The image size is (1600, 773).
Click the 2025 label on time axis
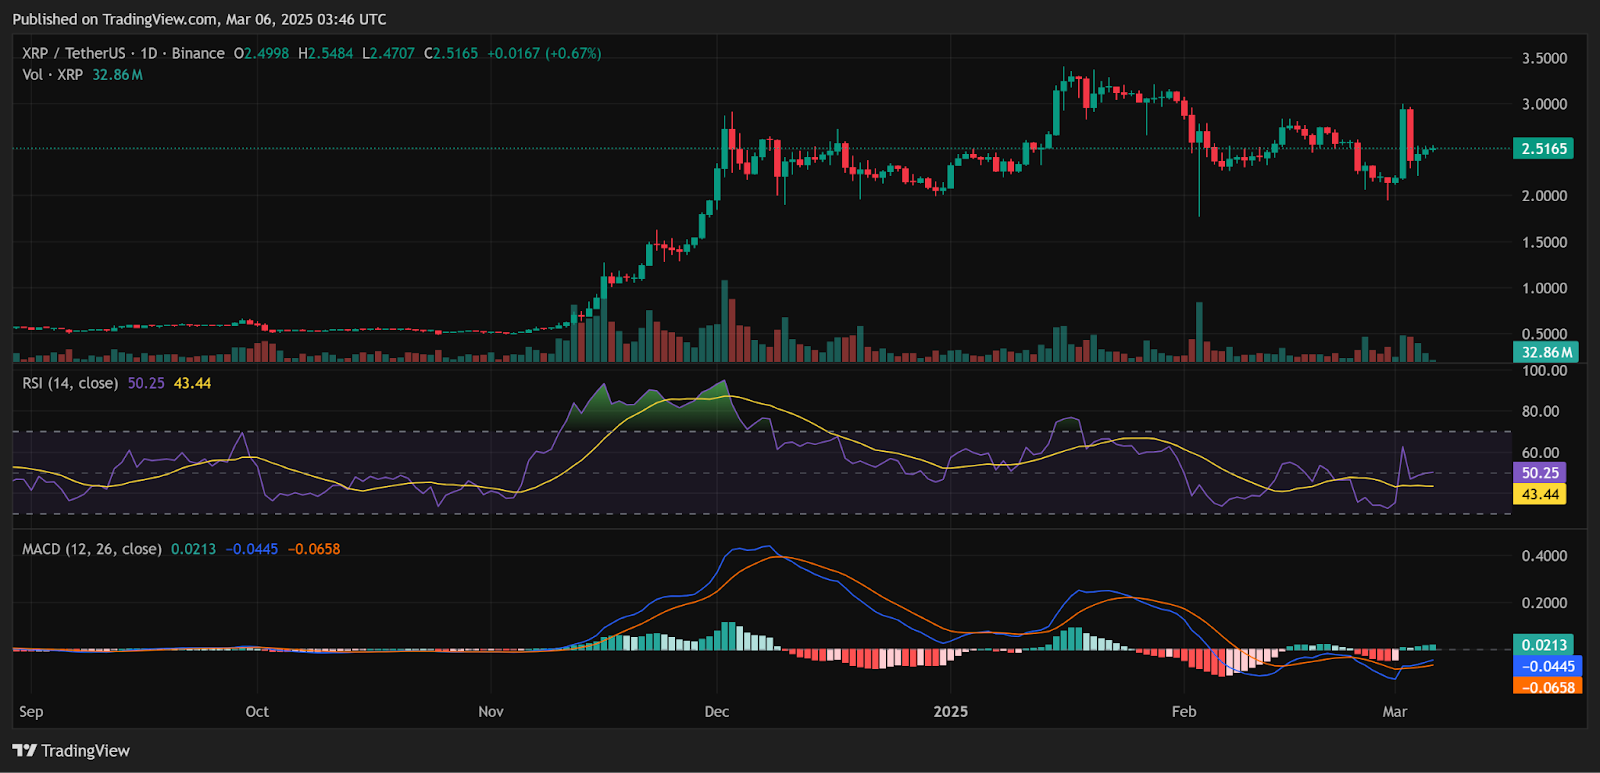pyautogui.click(x=950, y=712)
